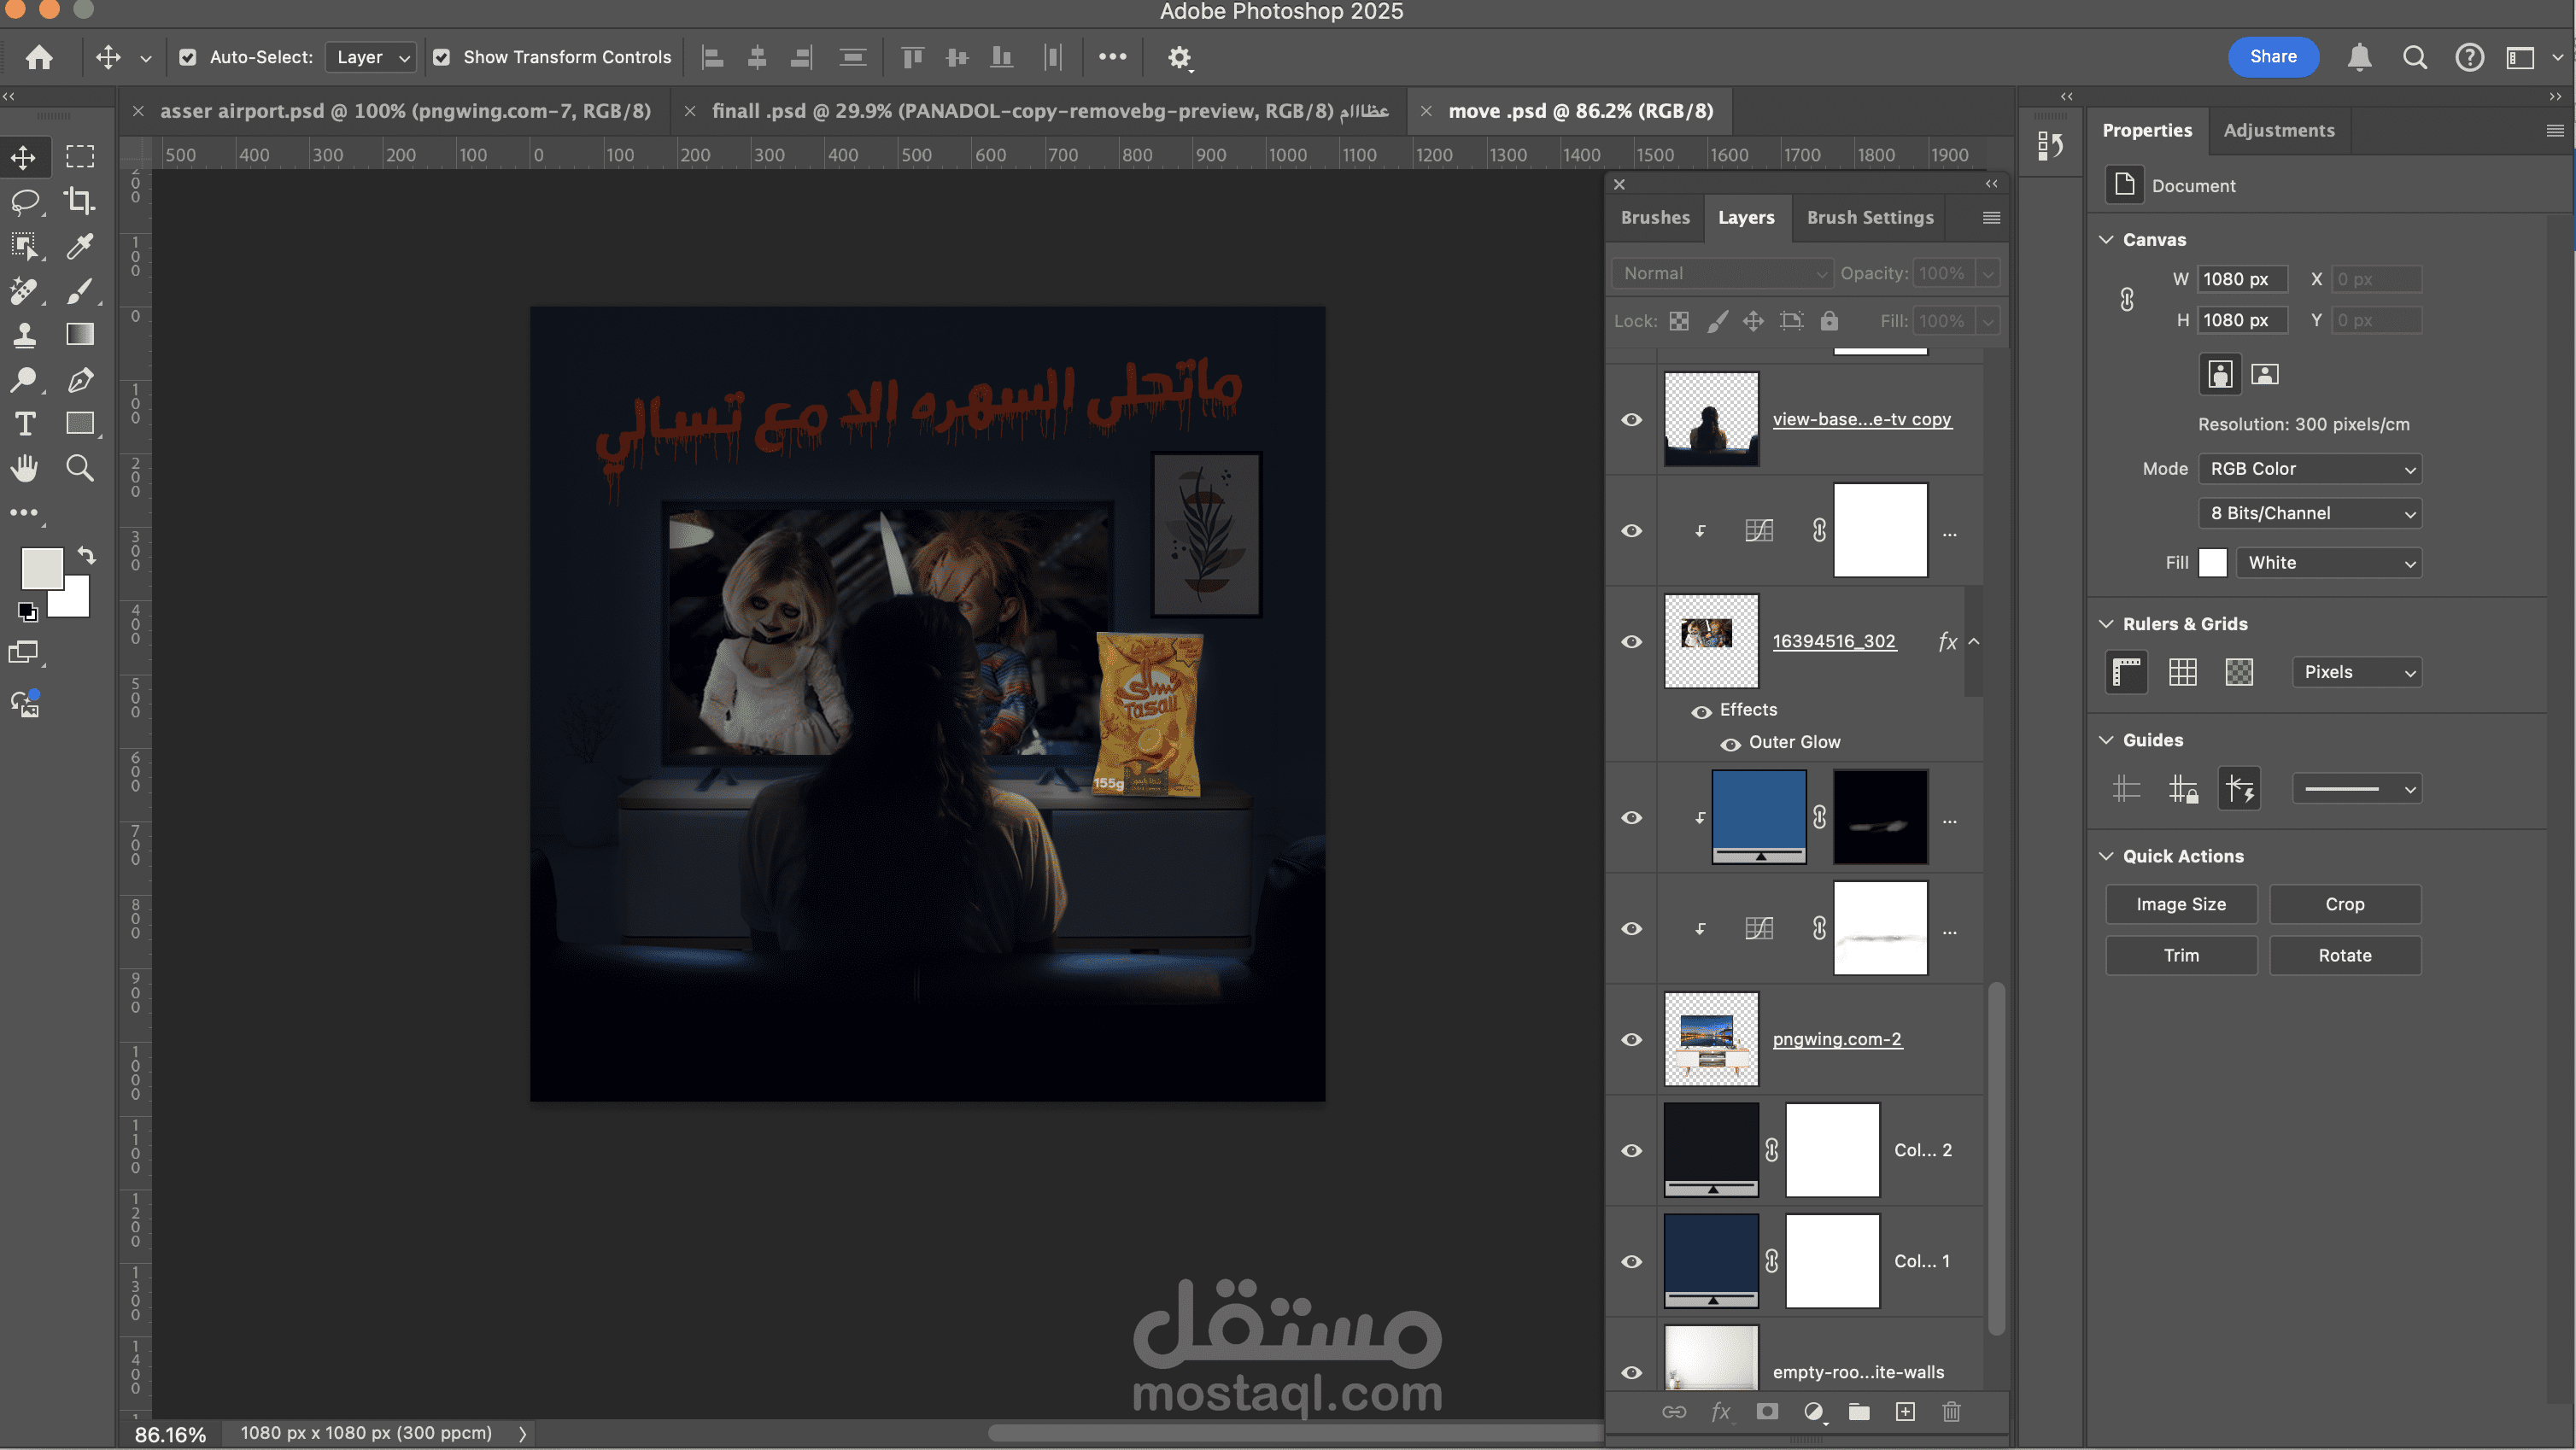Viewport: 2576px width, 1450px height.
Task: Open the RGB Color mode dropdown
Action: pos(2310,469)
